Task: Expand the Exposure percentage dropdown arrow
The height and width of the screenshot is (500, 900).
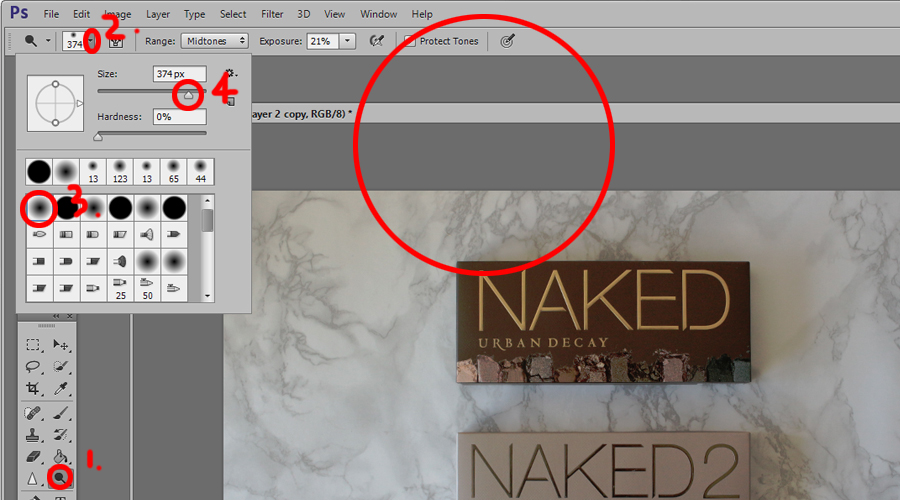Action: [x=347, y=41]
